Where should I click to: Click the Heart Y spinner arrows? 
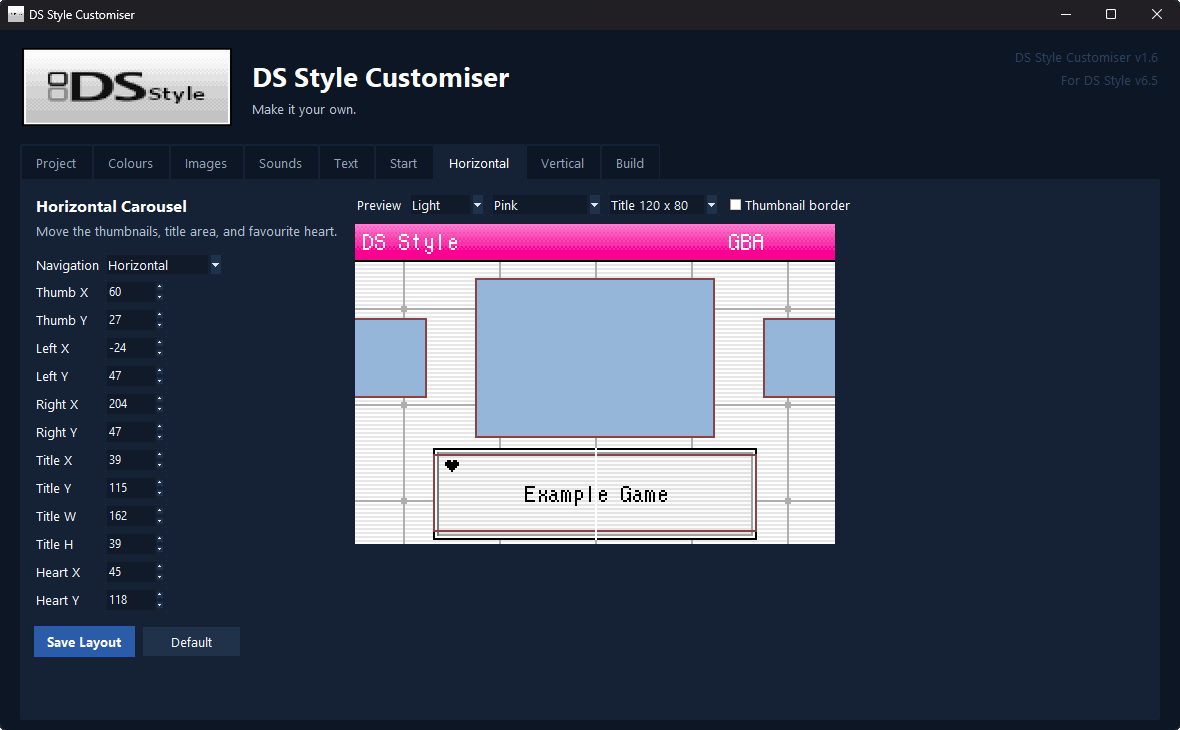160,600
